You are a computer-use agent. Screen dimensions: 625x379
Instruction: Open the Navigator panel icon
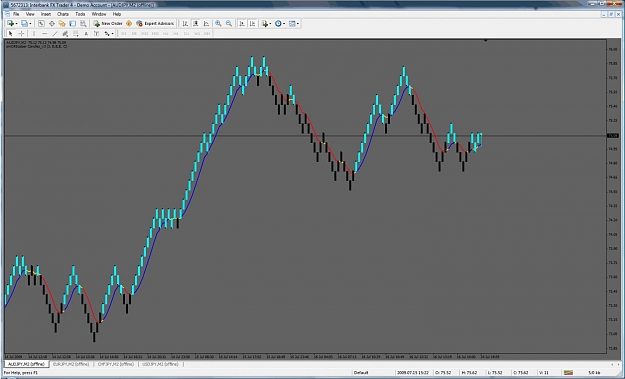[x=62, y=24]
